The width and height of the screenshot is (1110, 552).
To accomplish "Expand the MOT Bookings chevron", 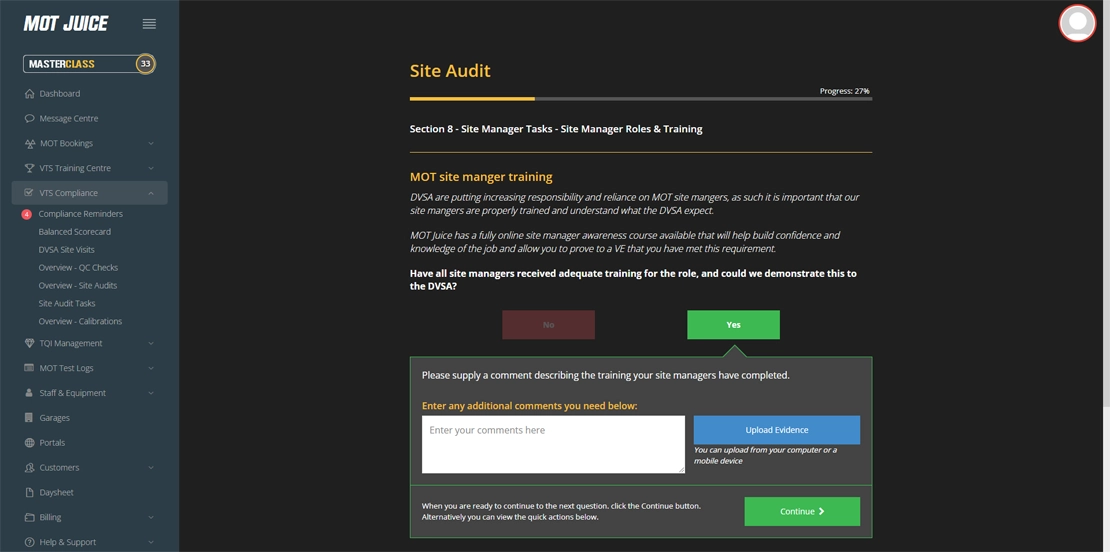I will (x=151, y=144).
